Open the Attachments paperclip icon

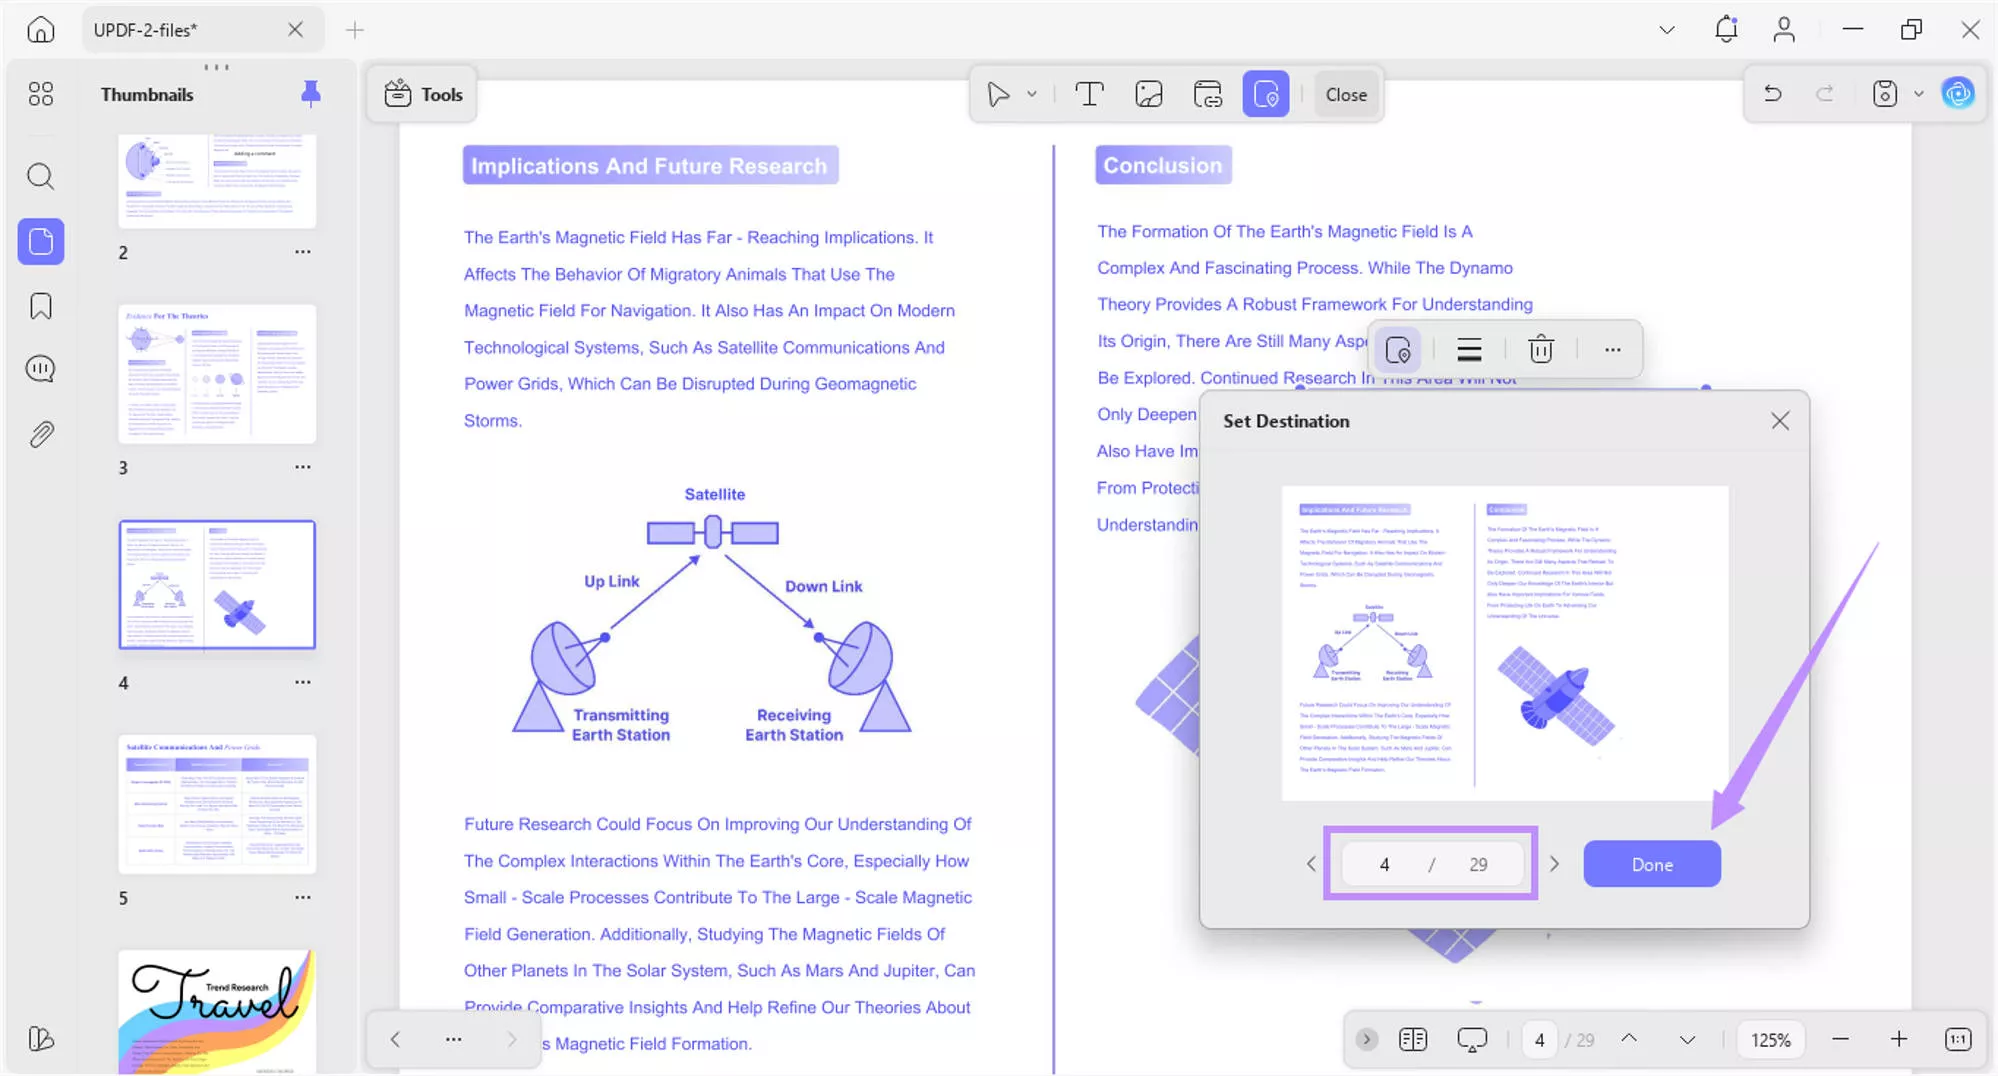tap(40, 434)
